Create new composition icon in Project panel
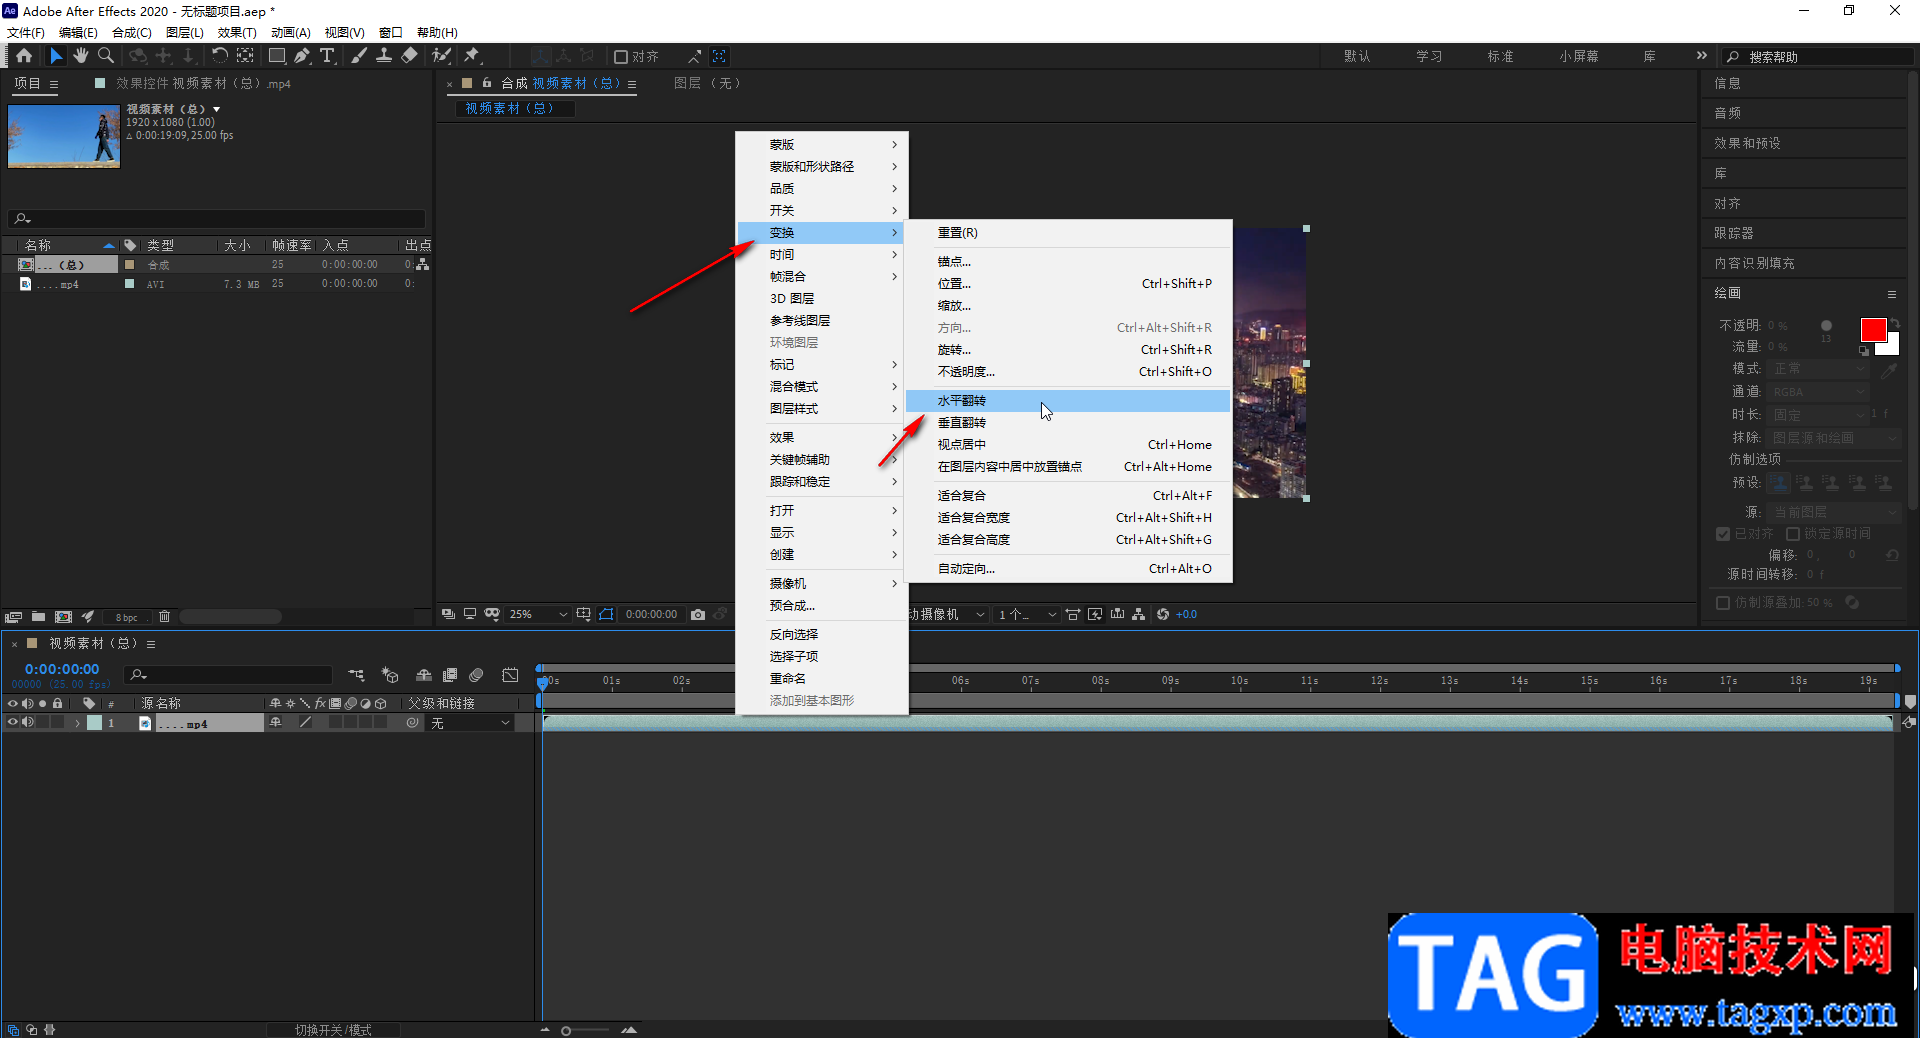This screenshot has height=1038, width=1920. (63, 617)
